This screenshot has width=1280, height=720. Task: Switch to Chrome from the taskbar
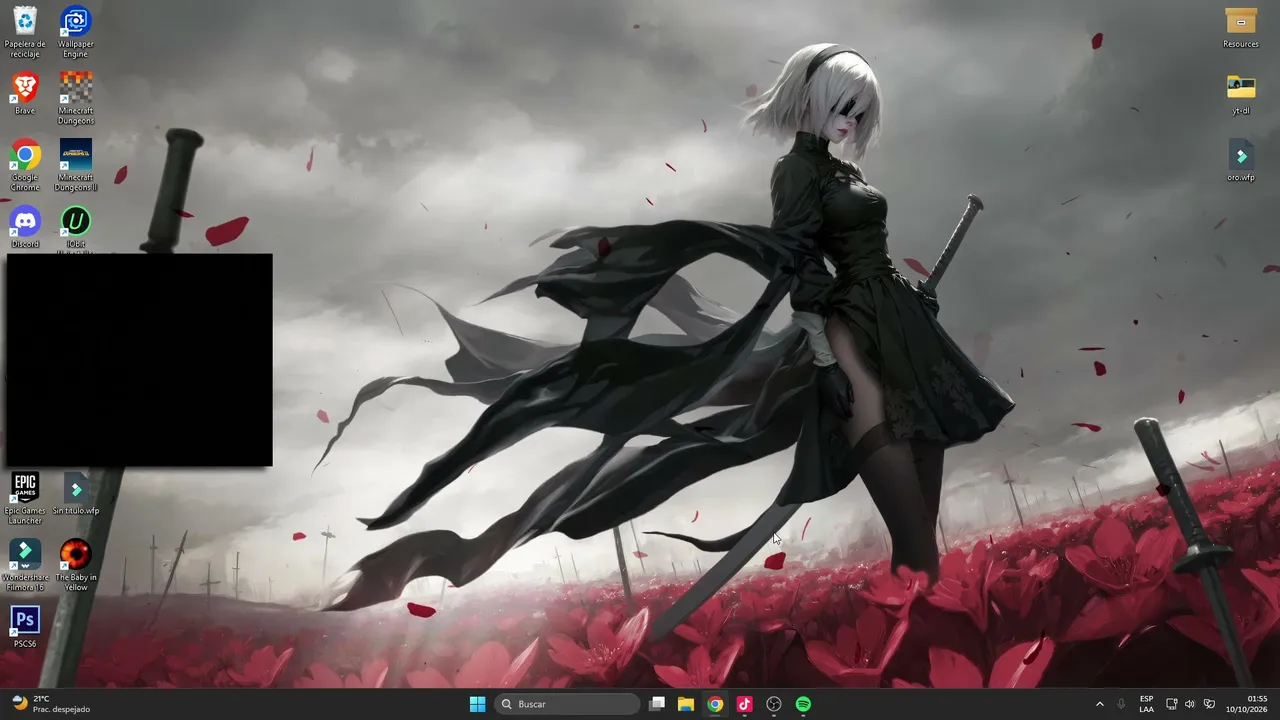[715, 704]
